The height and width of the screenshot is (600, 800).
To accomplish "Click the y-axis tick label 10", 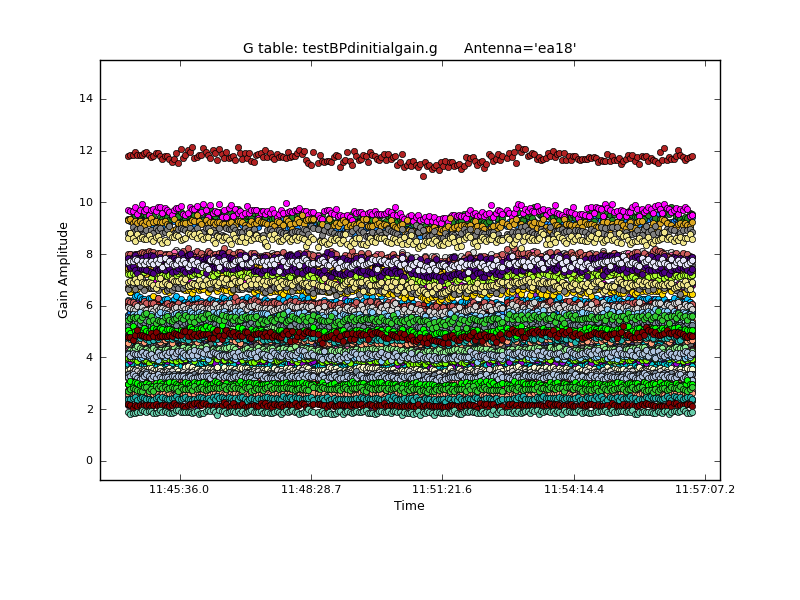I will [86, 202].
